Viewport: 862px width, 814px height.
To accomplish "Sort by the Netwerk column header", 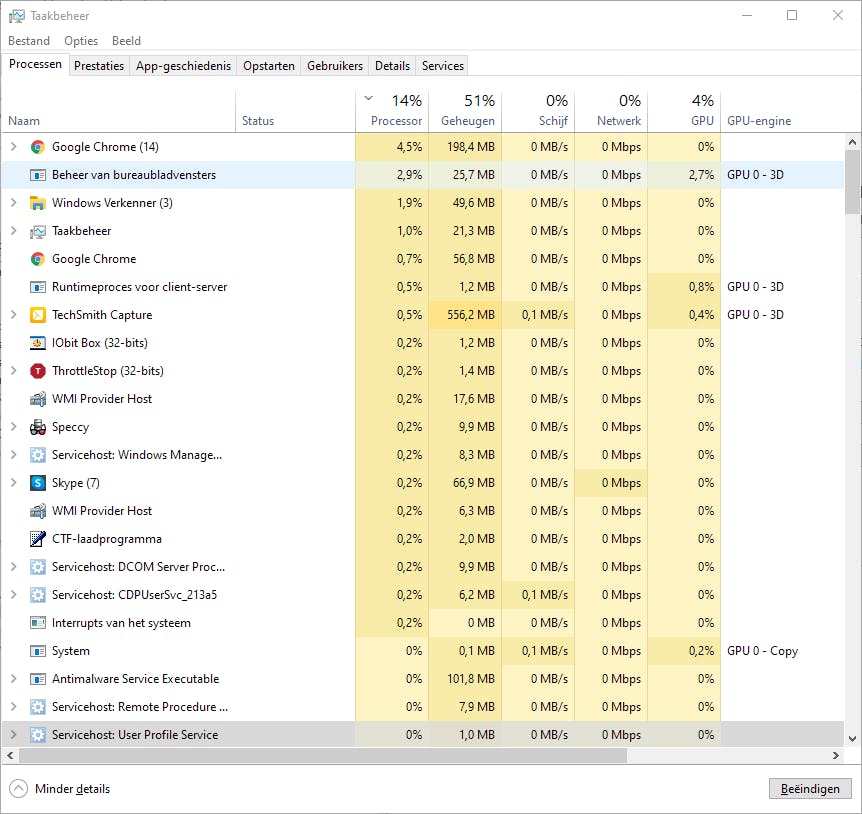I will click(x=611, y=112).
